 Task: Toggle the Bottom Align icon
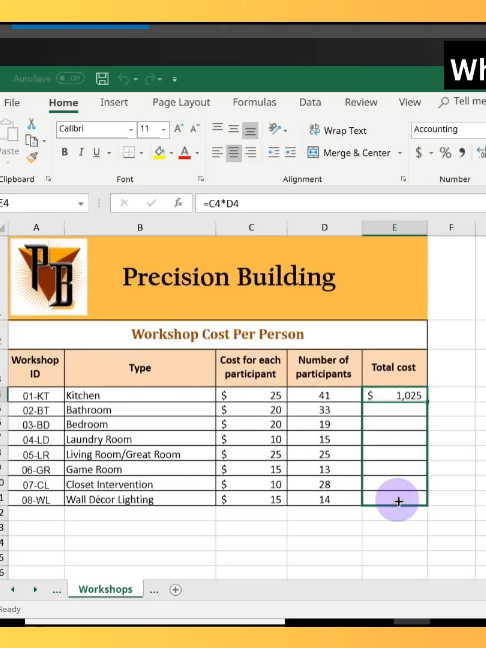tap(250, 131)
